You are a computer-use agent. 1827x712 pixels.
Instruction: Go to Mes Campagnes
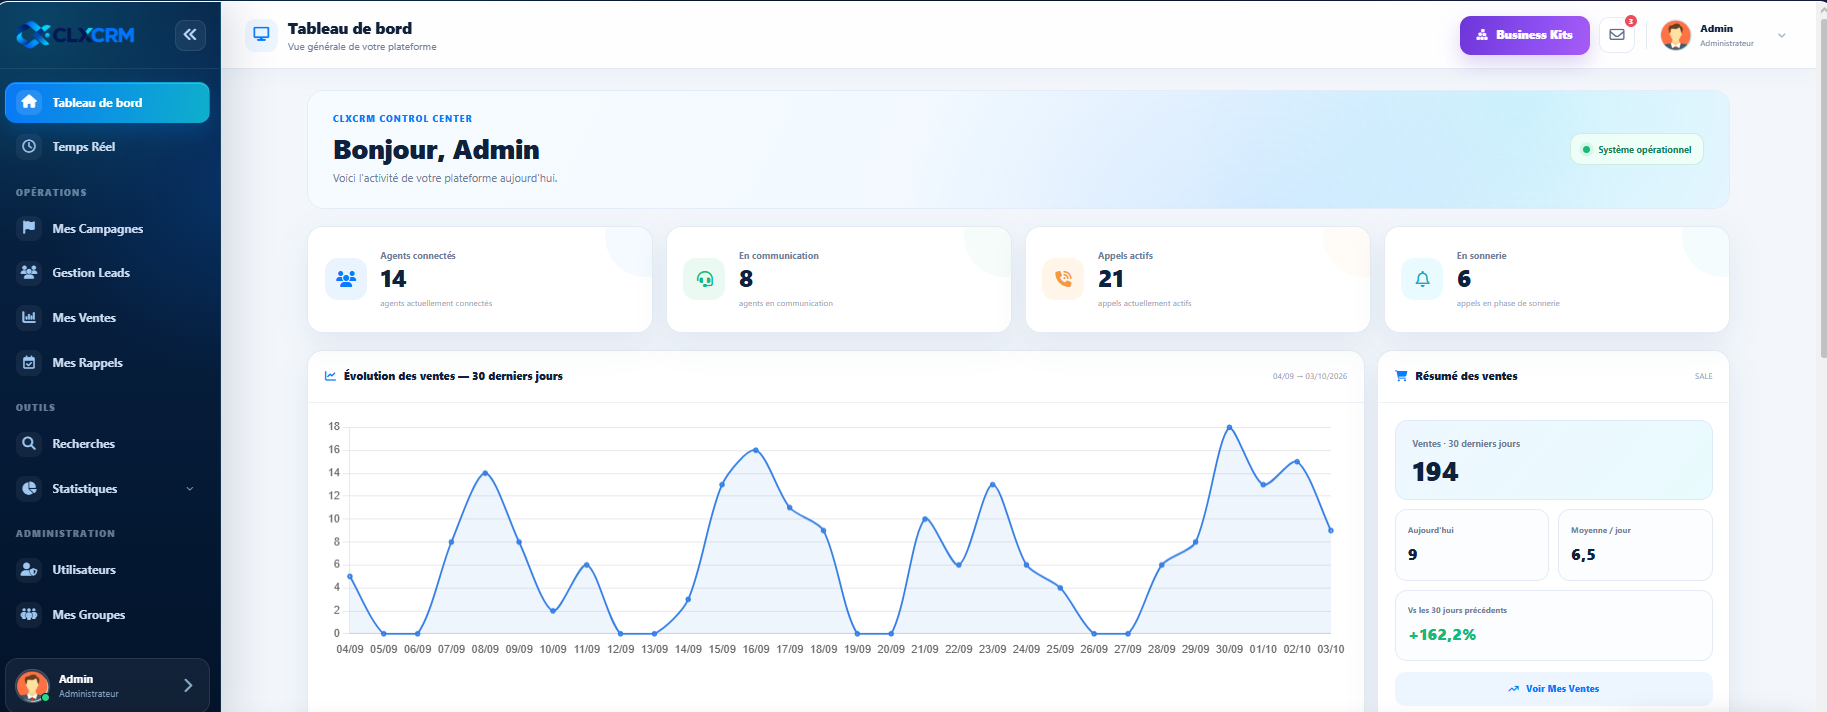107,229
